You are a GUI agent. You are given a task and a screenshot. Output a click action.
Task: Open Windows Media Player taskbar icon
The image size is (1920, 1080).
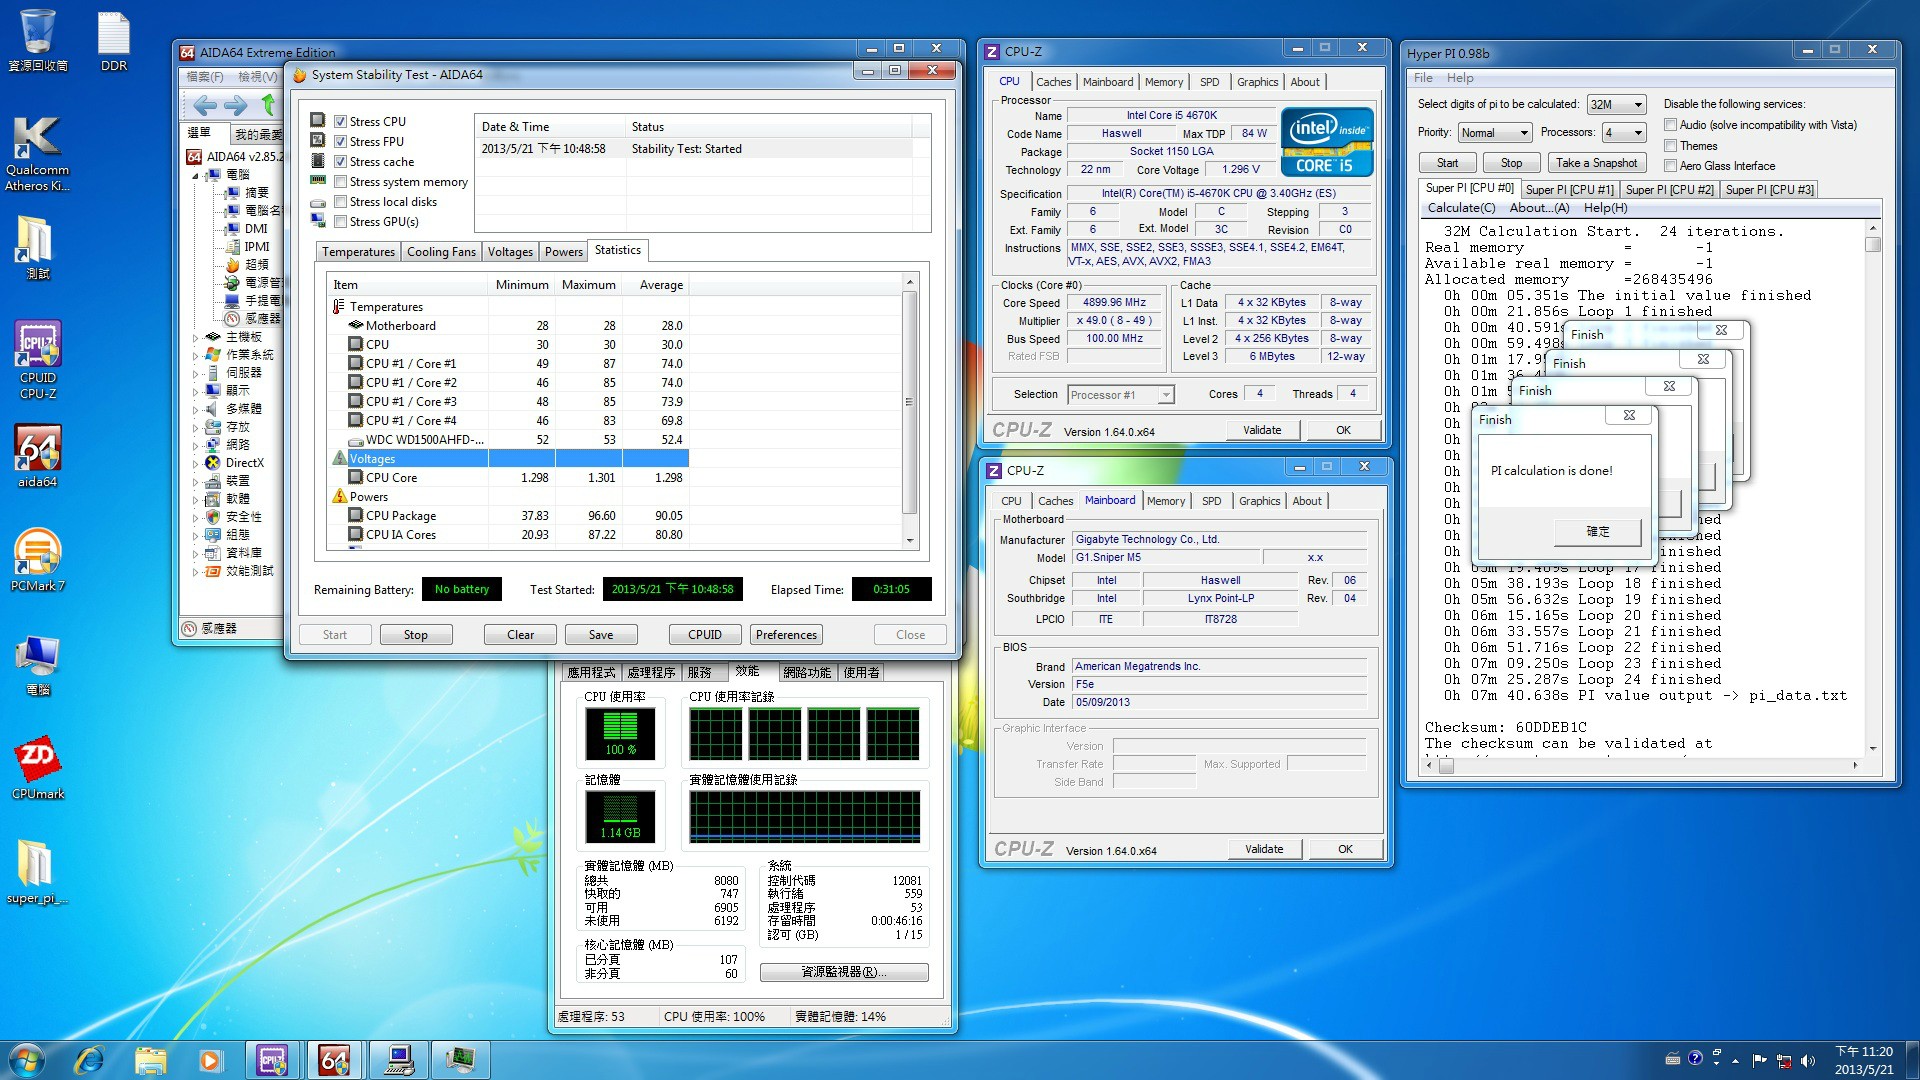pos(210,1060)
